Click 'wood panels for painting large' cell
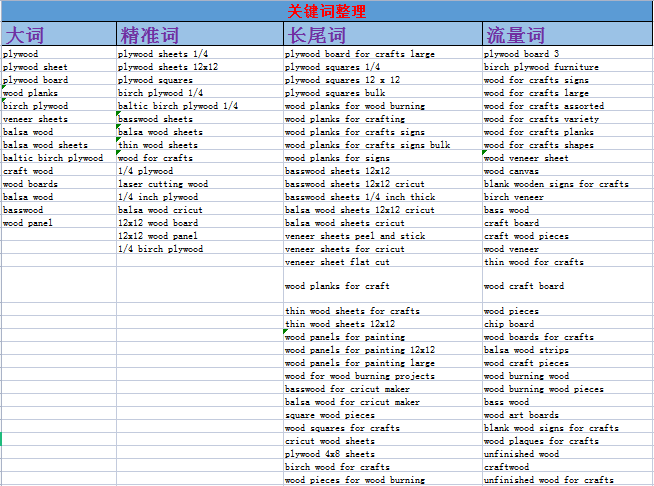 (383, 363)
